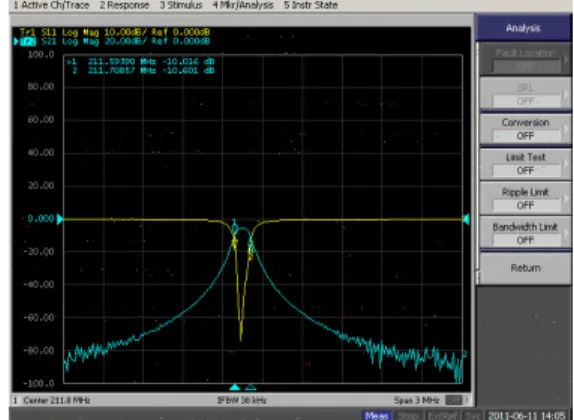Click the SRL softkey
Viewport: 574px width, 420px height.
tap(525, 94)
